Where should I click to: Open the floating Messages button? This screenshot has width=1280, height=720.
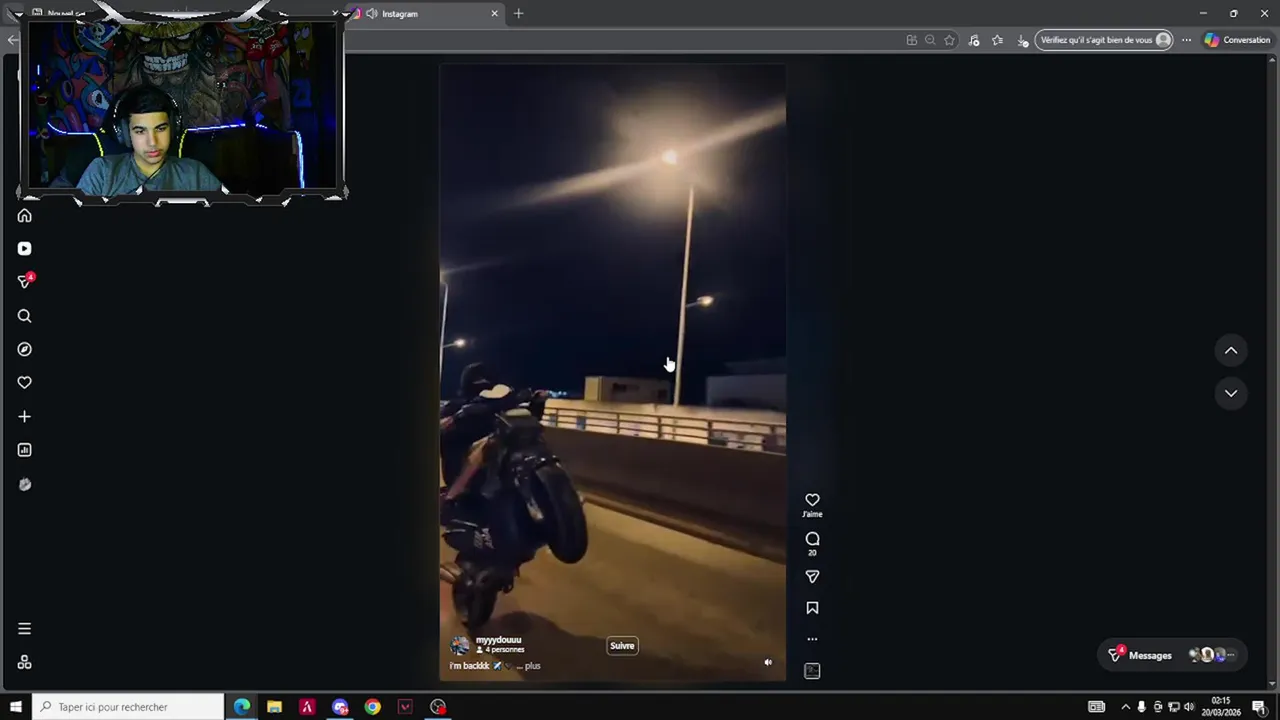pyautogui.click(x=1171, y=656)
